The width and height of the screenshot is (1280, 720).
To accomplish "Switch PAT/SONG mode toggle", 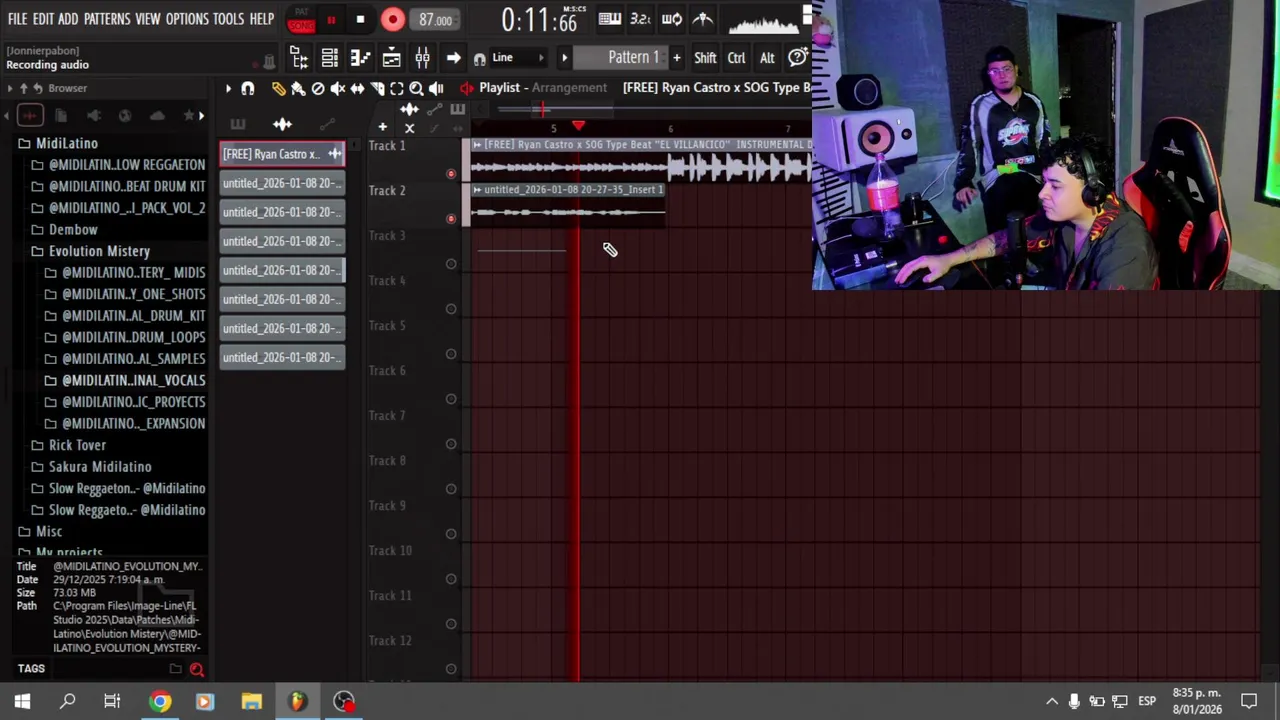I will coord(301,20).
